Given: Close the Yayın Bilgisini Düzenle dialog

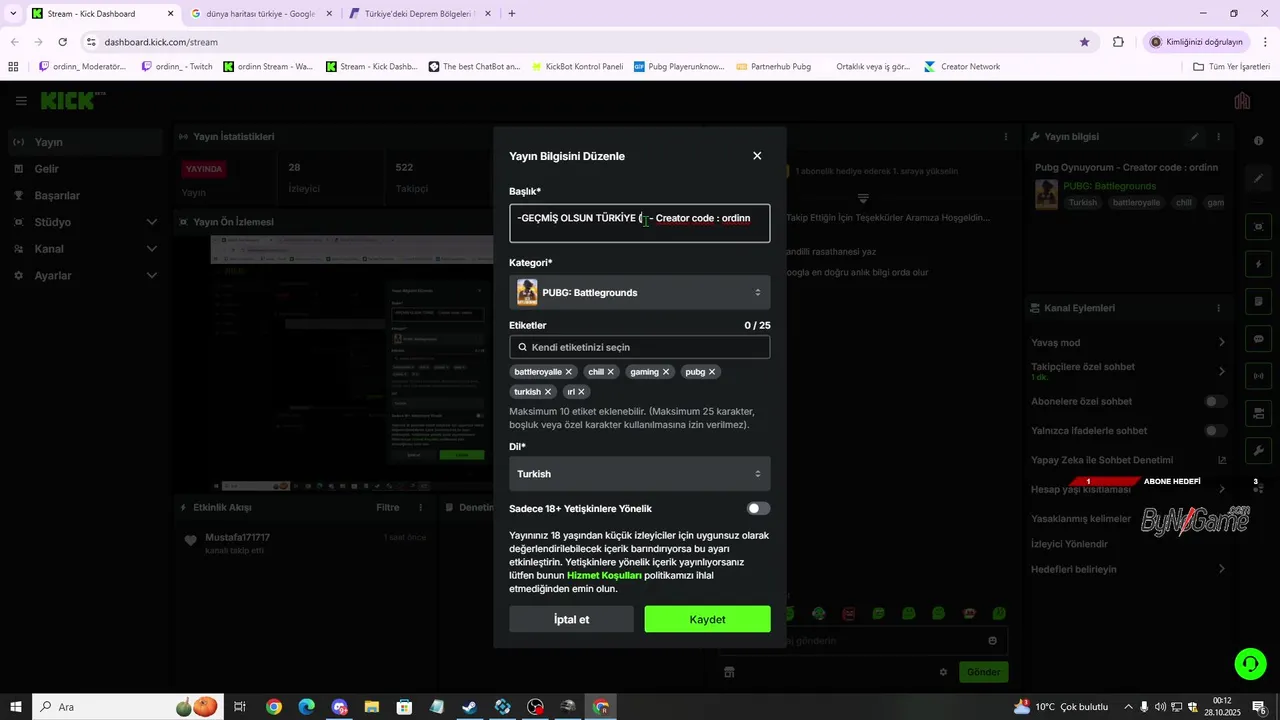Looking at the screenshot, I should pos(757,156).
